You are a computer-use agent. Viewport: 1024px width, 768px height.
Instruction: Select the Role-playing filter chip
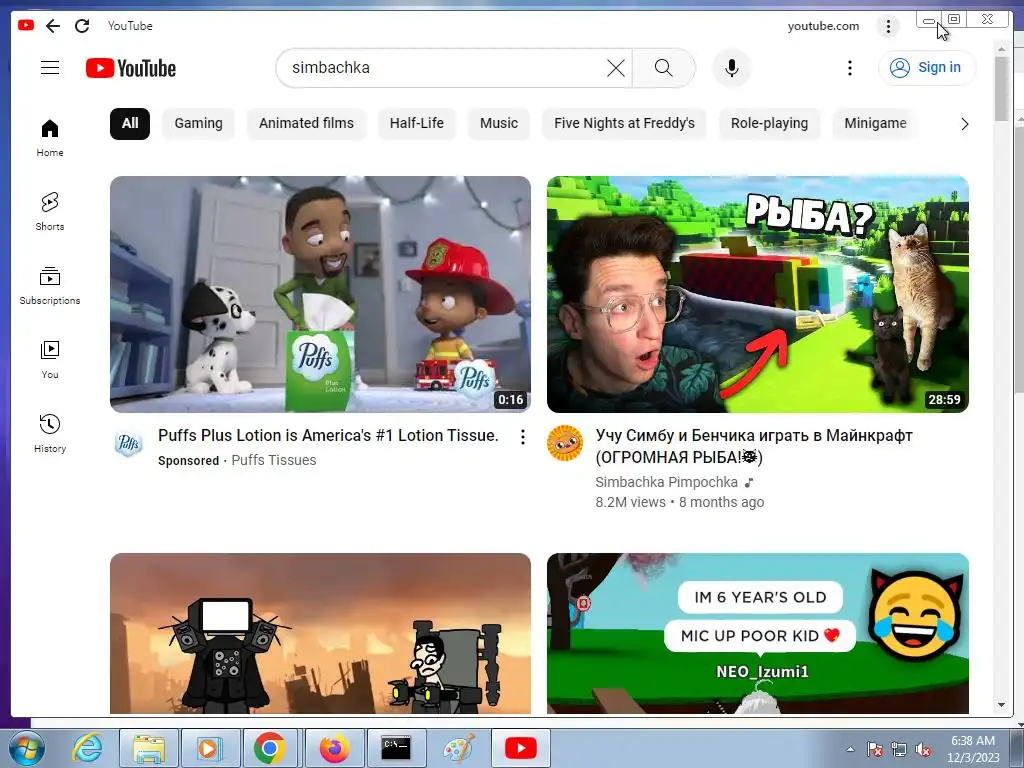point(769,123)
